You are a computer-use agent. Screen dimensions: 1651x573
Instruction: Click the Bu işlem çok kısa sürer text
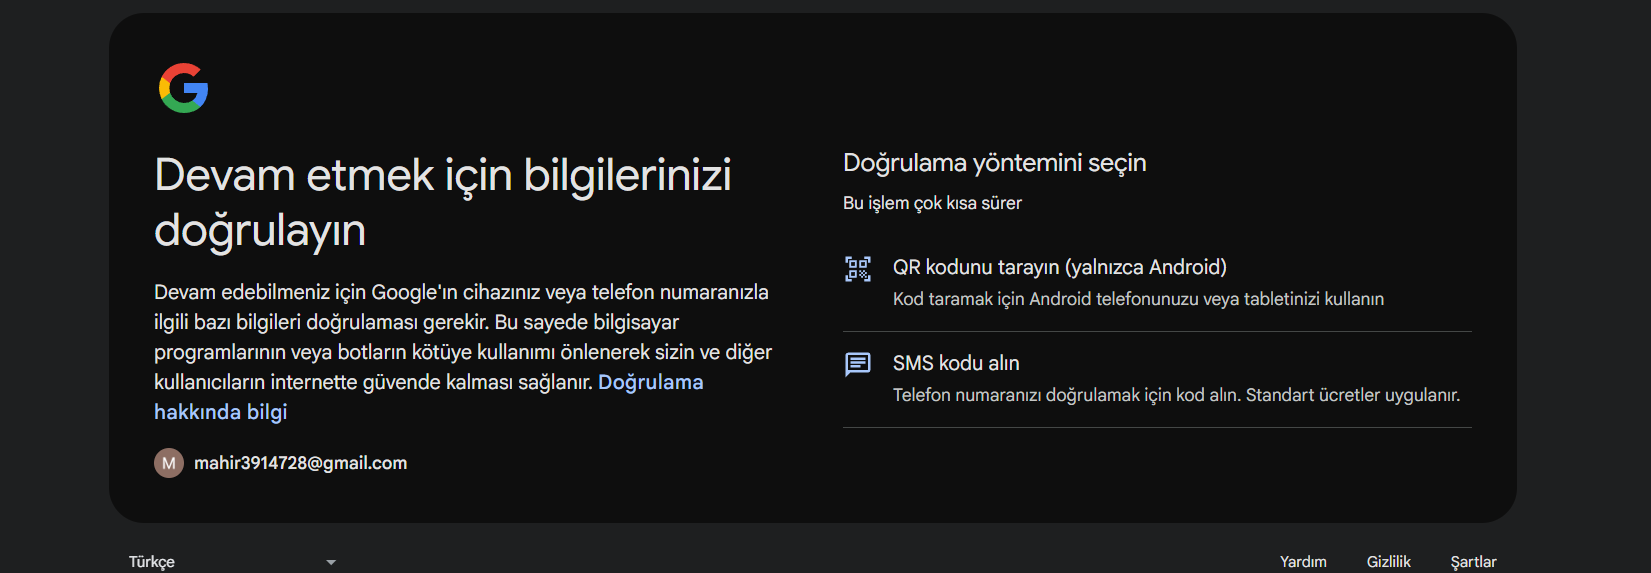(x=932, y=203)
